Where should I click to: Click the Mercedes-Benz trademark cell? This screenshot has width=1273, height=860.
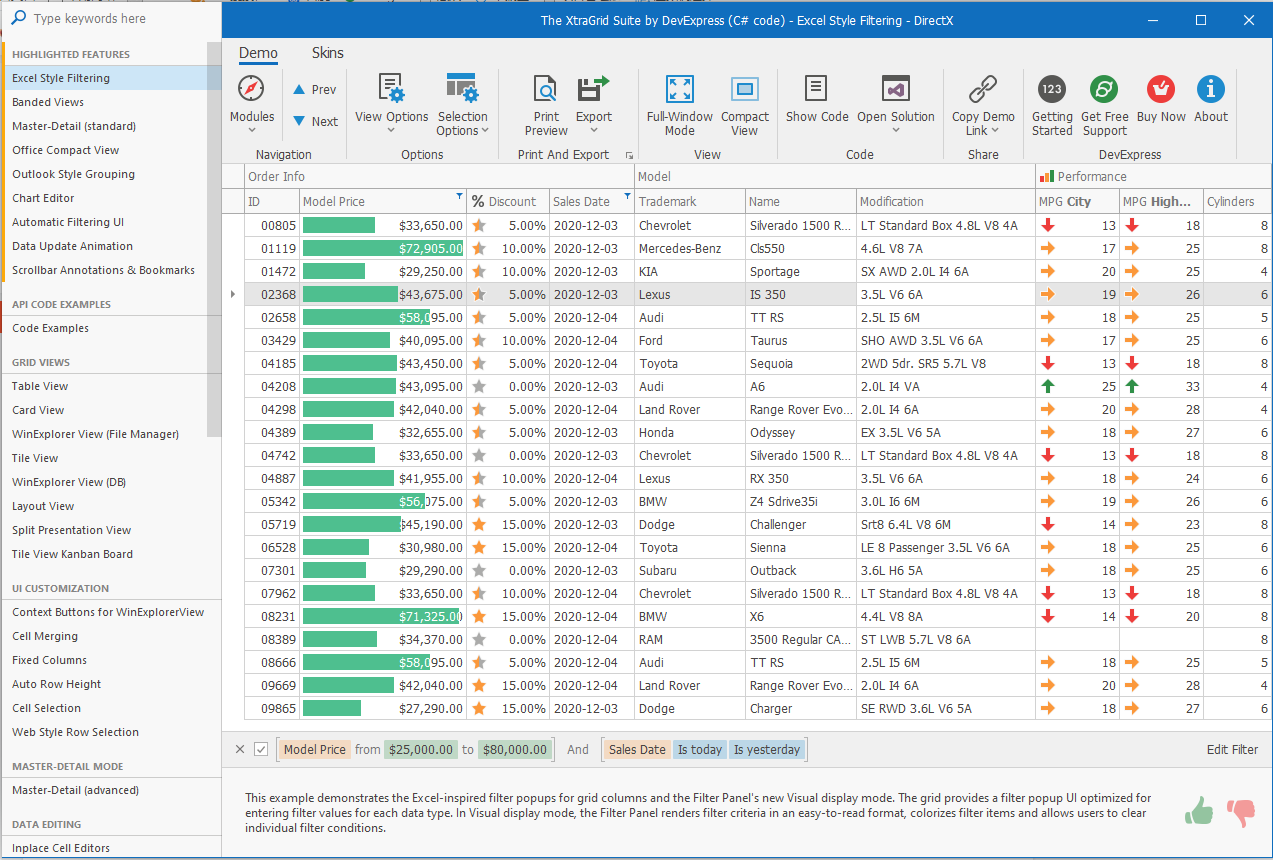[x=689, y=249]
